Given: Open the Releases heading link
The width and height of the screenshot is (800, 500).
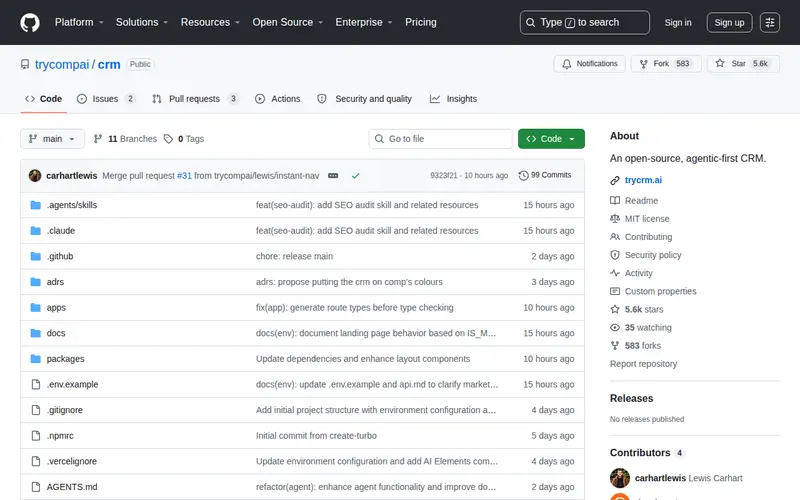Looking at the screenshot, I should pyautogui.click(x=631, y=398).
